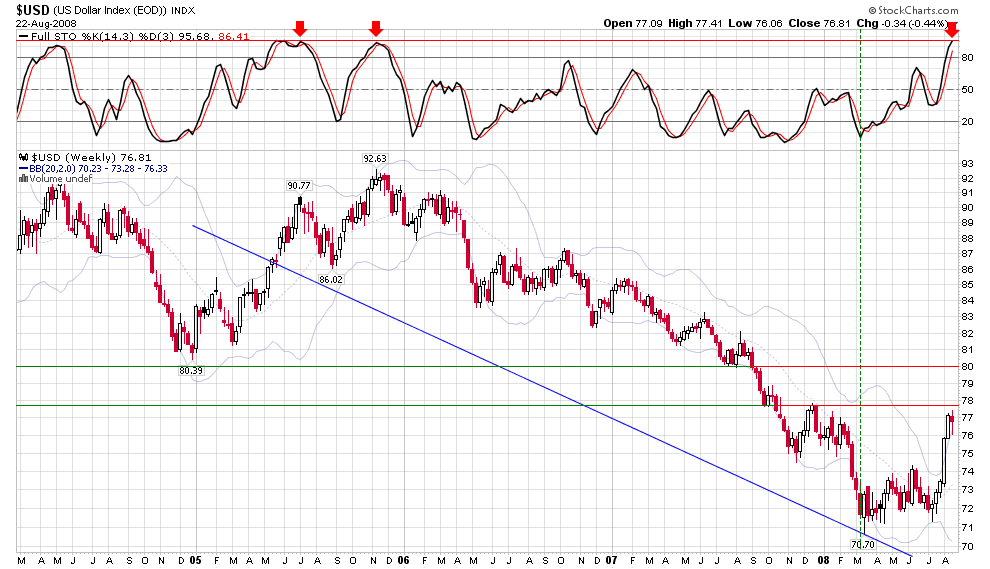Click the Open 77.09 value
The width and height of the screenshot is (990, 569).
(633, 23)
